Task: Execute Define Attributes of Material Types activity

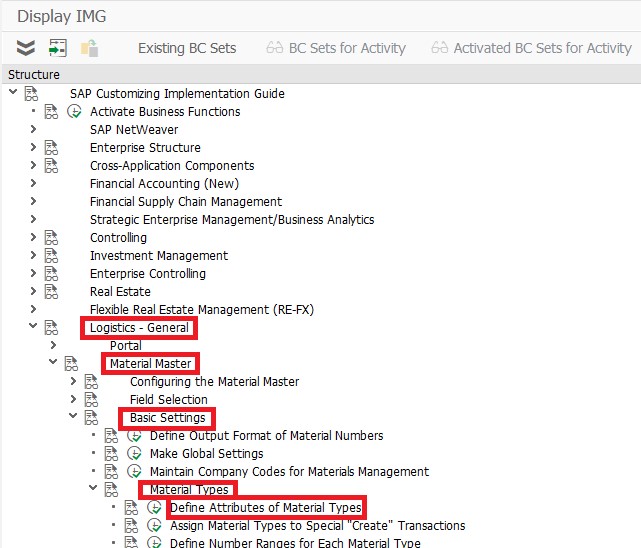Action: (155, 507)
